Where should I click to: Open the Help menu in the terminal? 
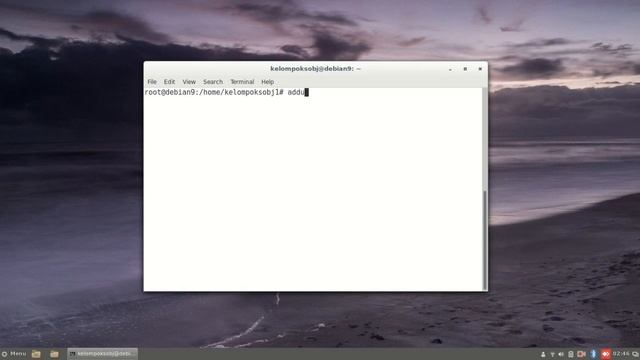(267, 82)
